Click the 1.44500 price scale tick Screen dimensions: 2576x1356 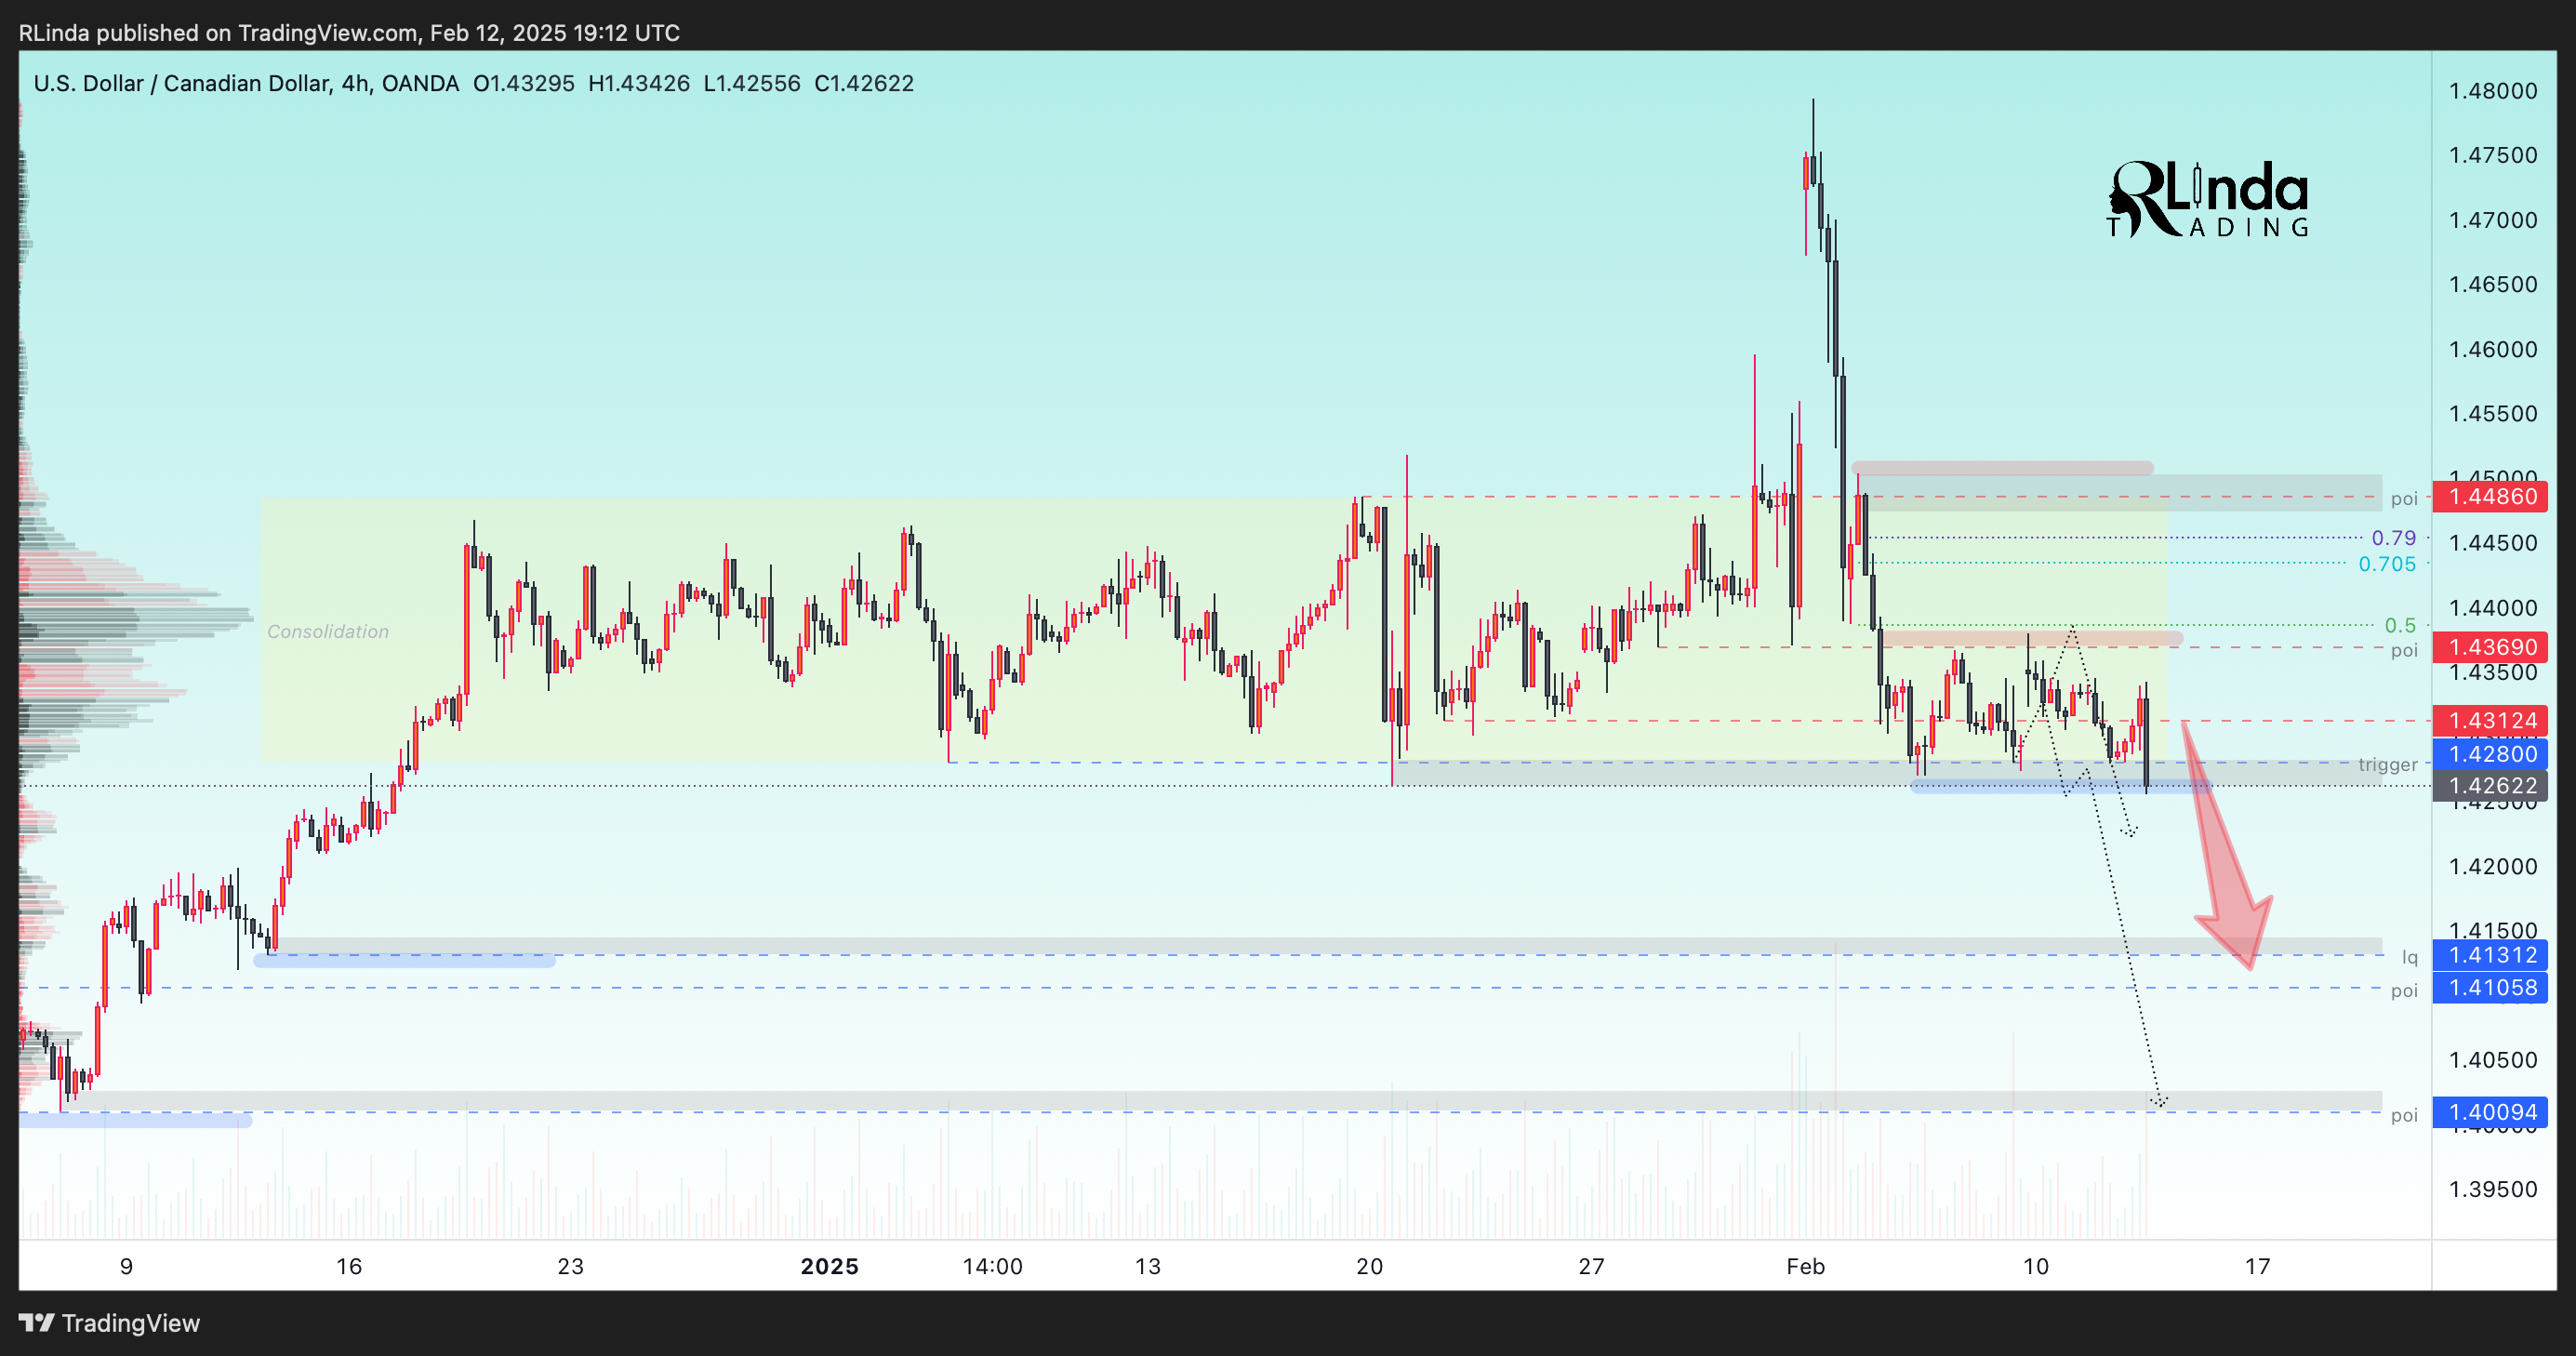pos(2492,543)
